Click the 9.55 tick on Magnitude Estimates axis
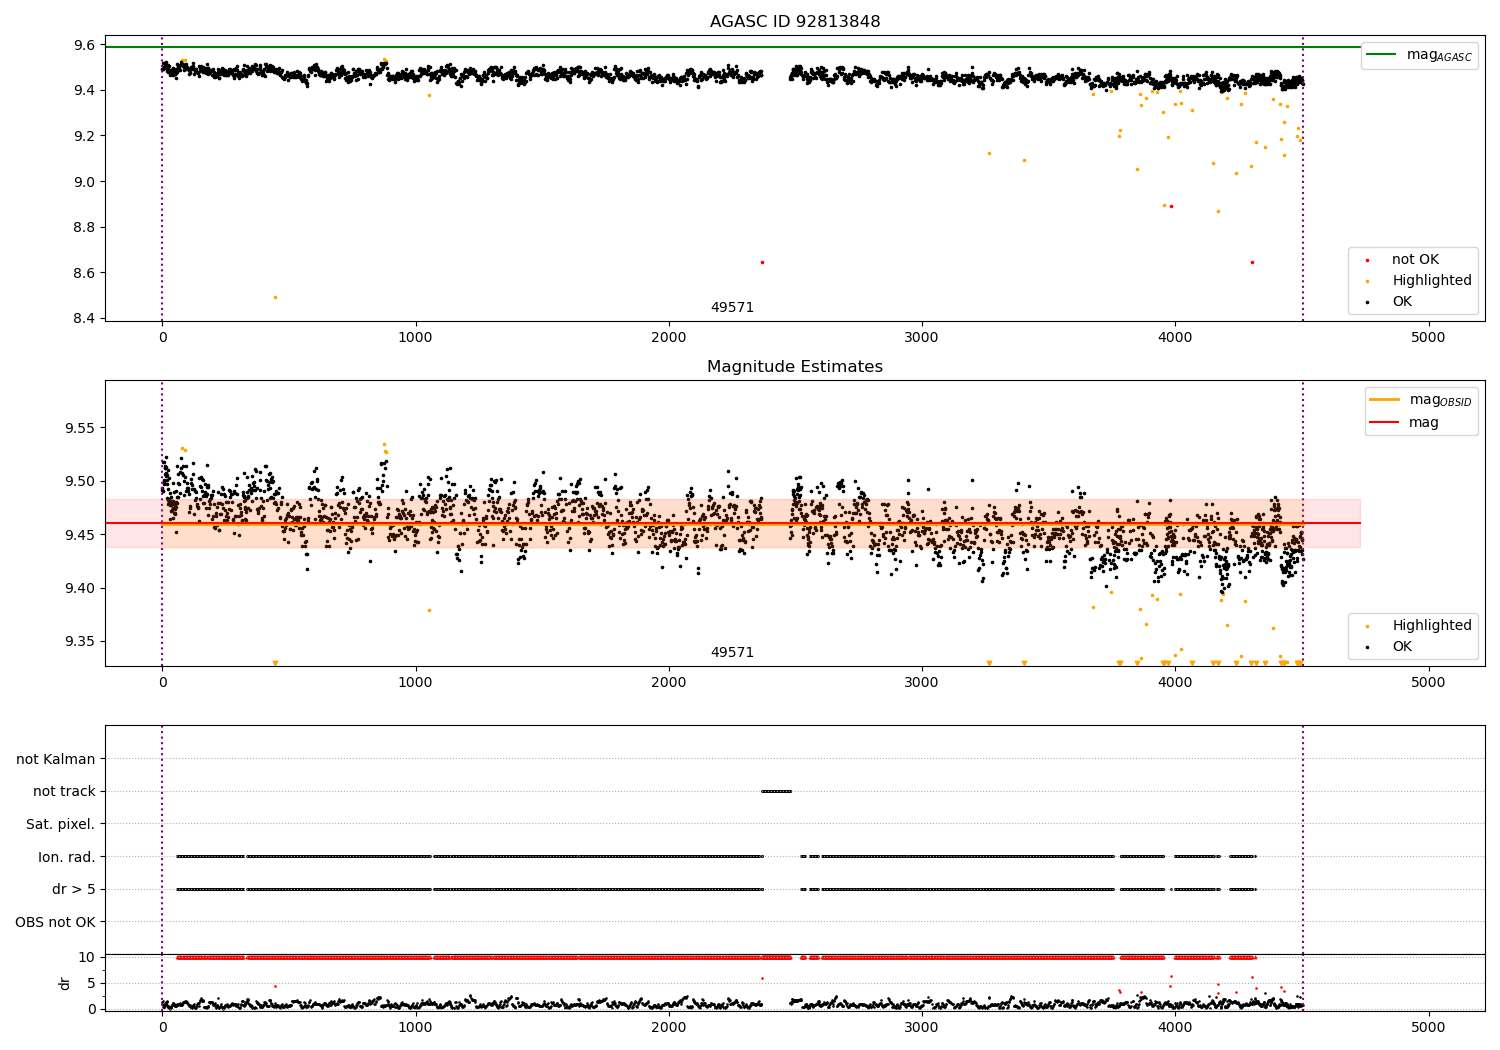The height and width of the screenshot is (1050, 1500). [80, 428]
